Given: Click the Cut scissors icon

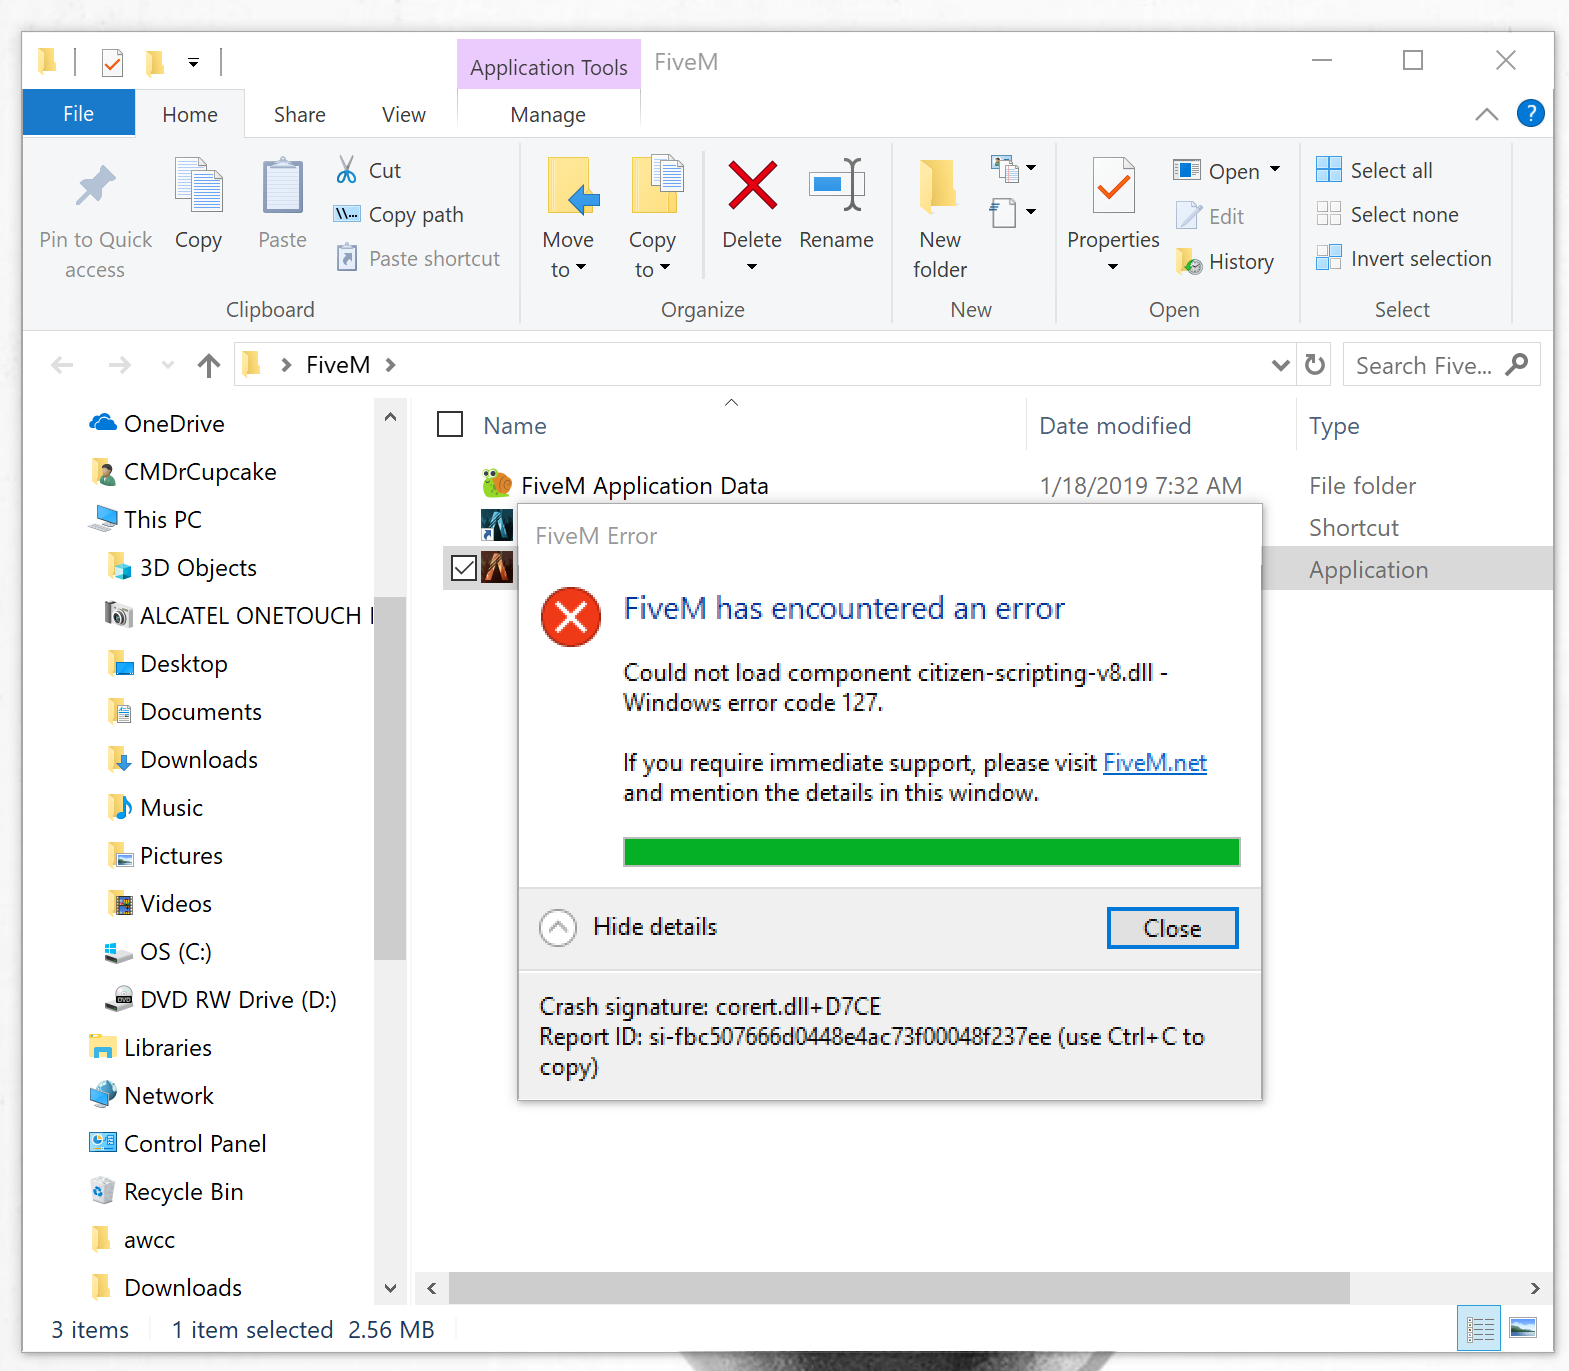Looking at the screenshot, I should click(346, 170).
